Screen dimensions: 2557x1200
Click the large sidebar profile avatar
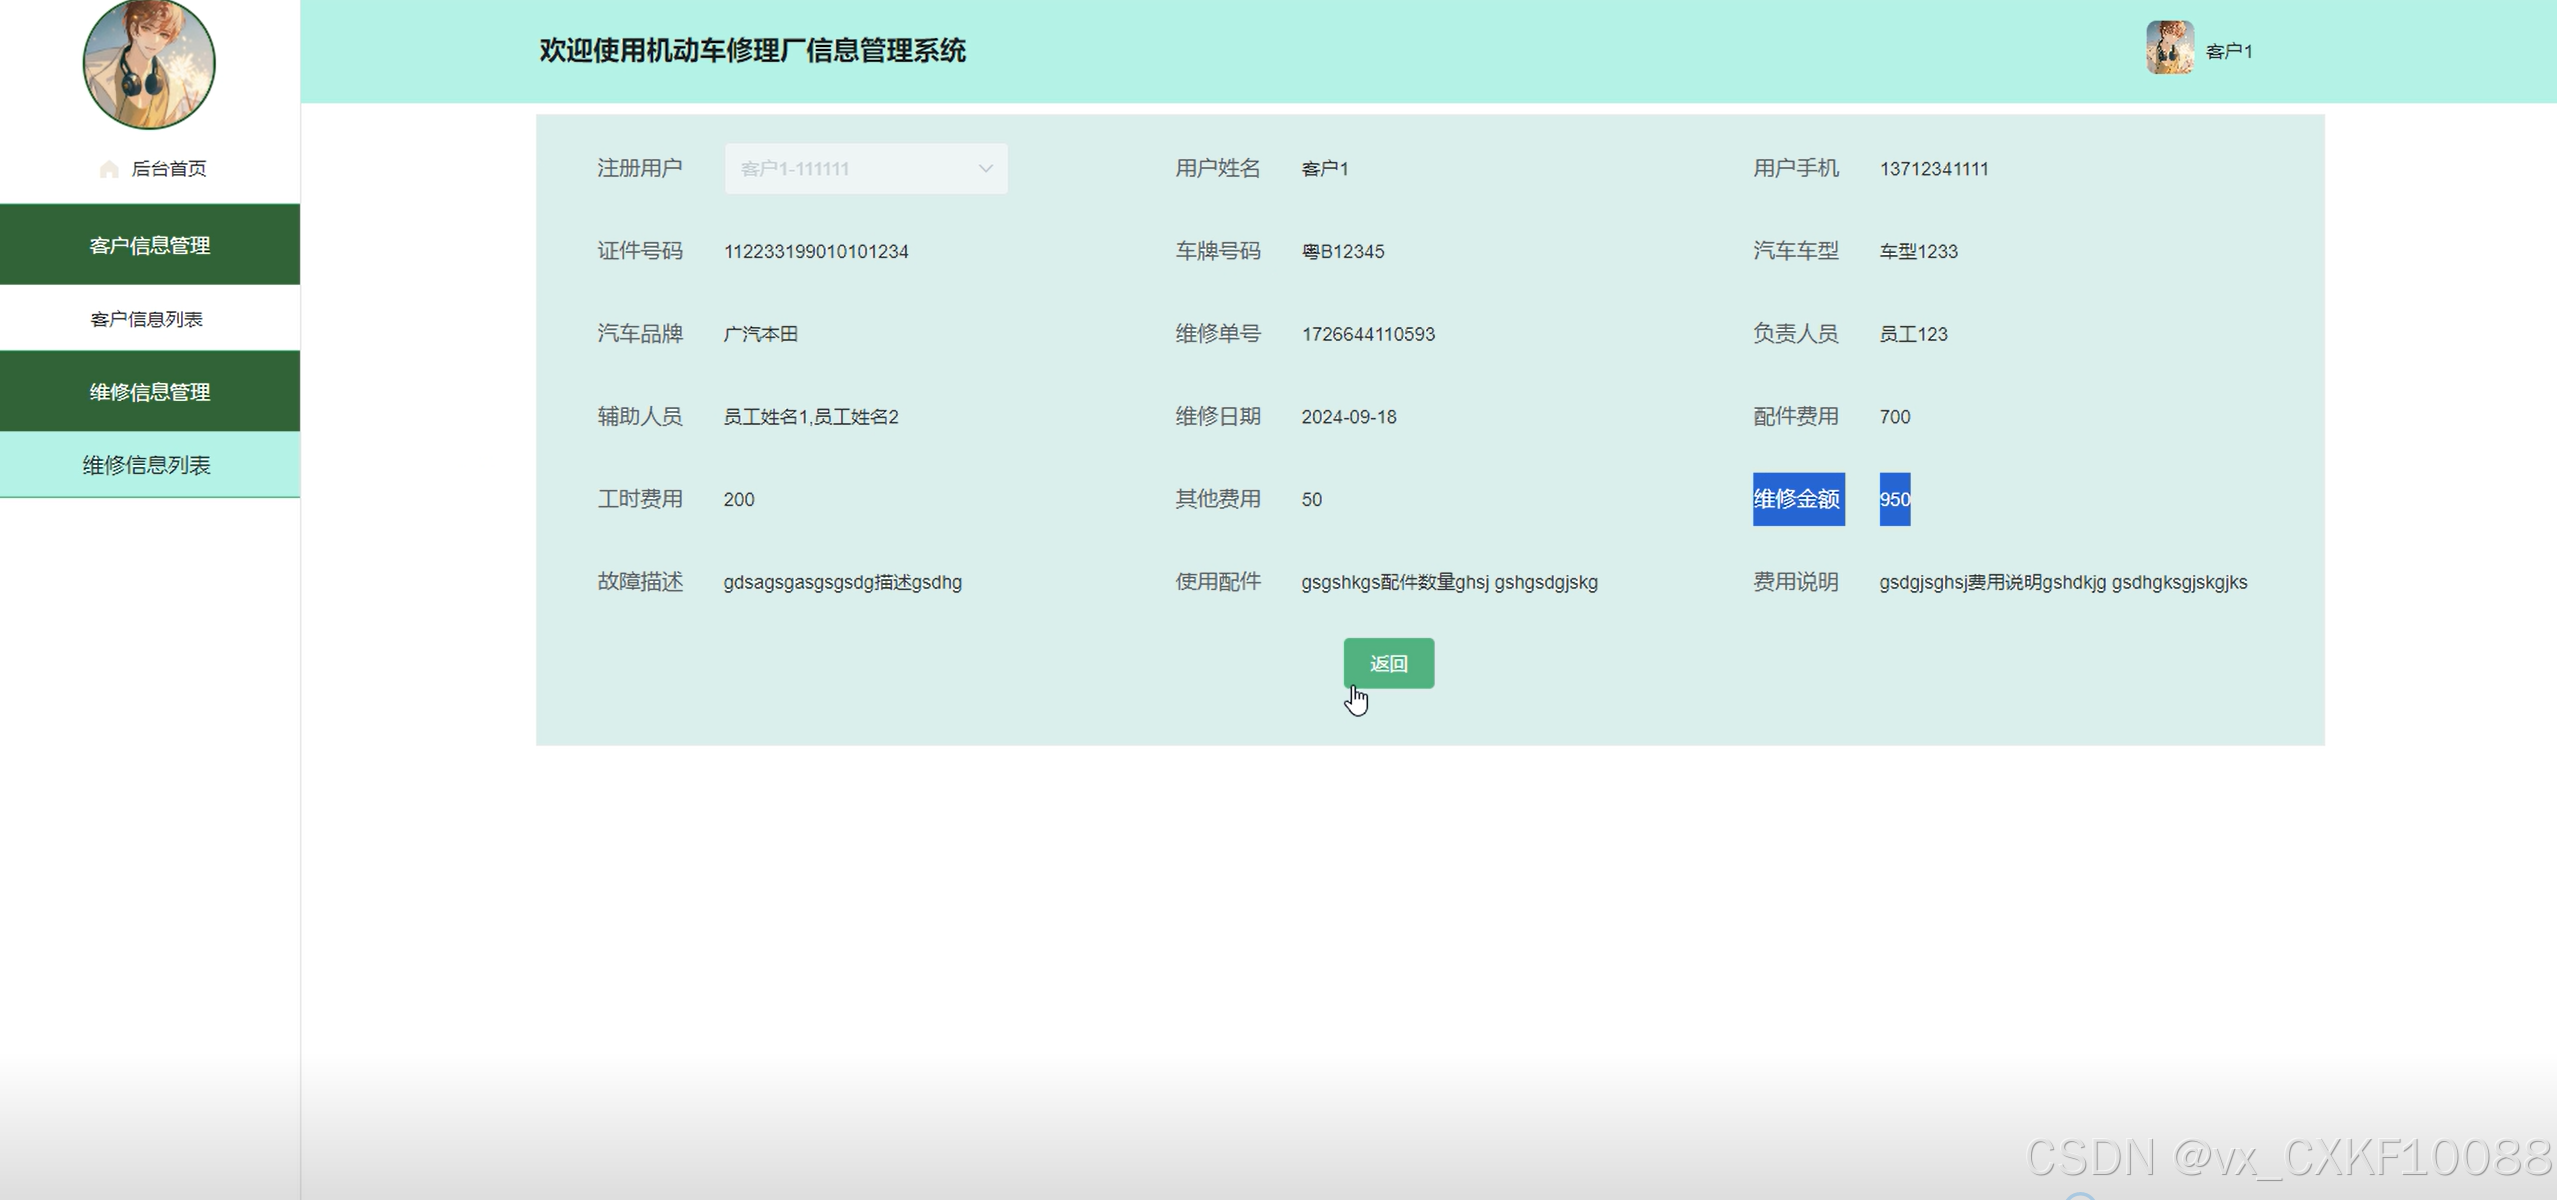pos(149,64)
